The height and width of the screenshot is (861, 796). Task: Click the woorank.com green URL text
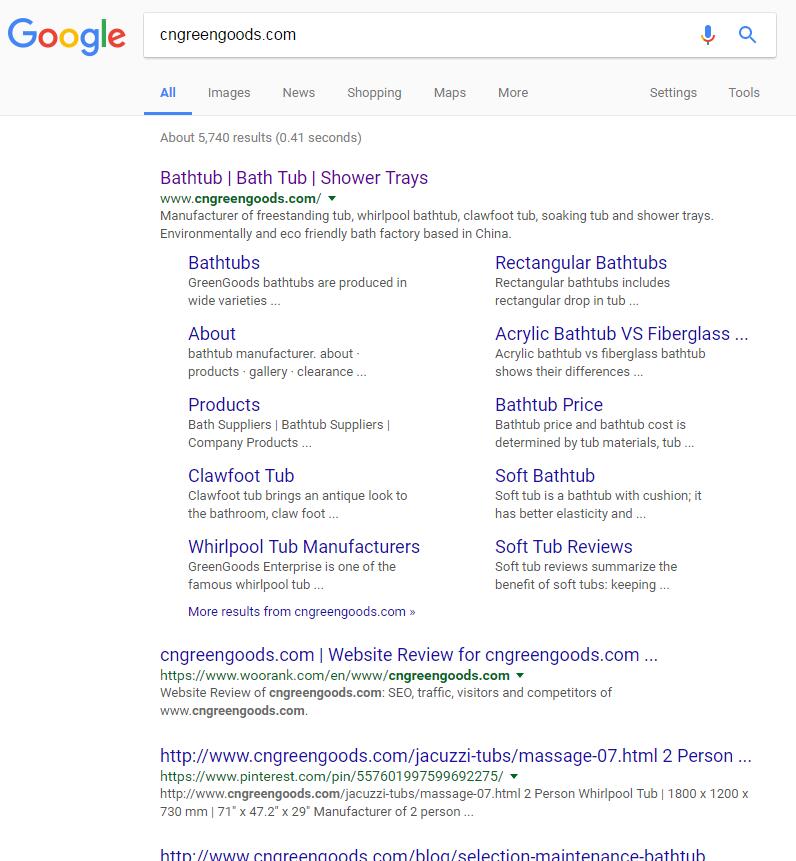coord(335,675)
